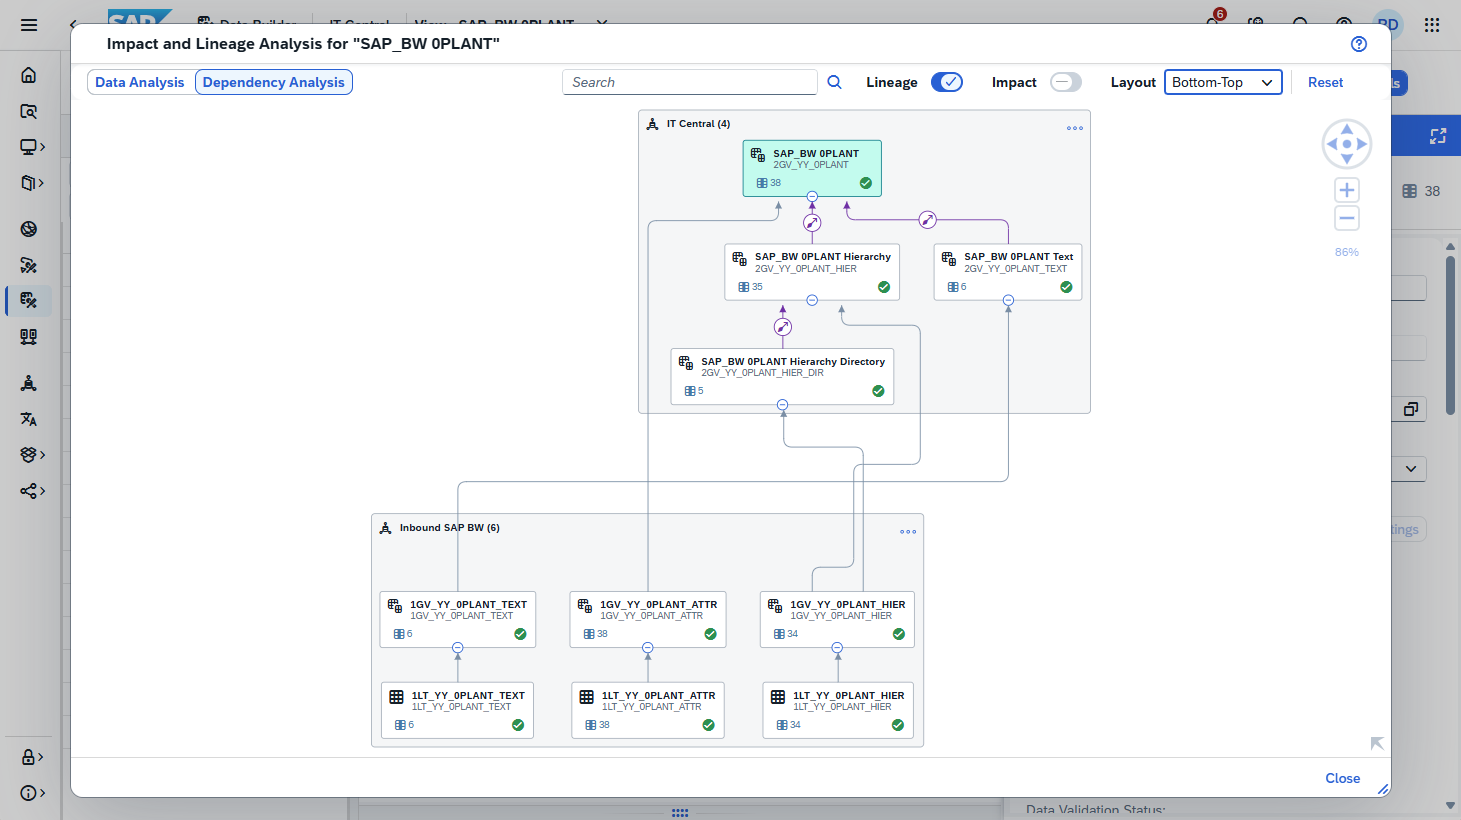1461x820 pixels.
Task: Open the catalog search icon in the sidebar
Action: tap(29, 111)
